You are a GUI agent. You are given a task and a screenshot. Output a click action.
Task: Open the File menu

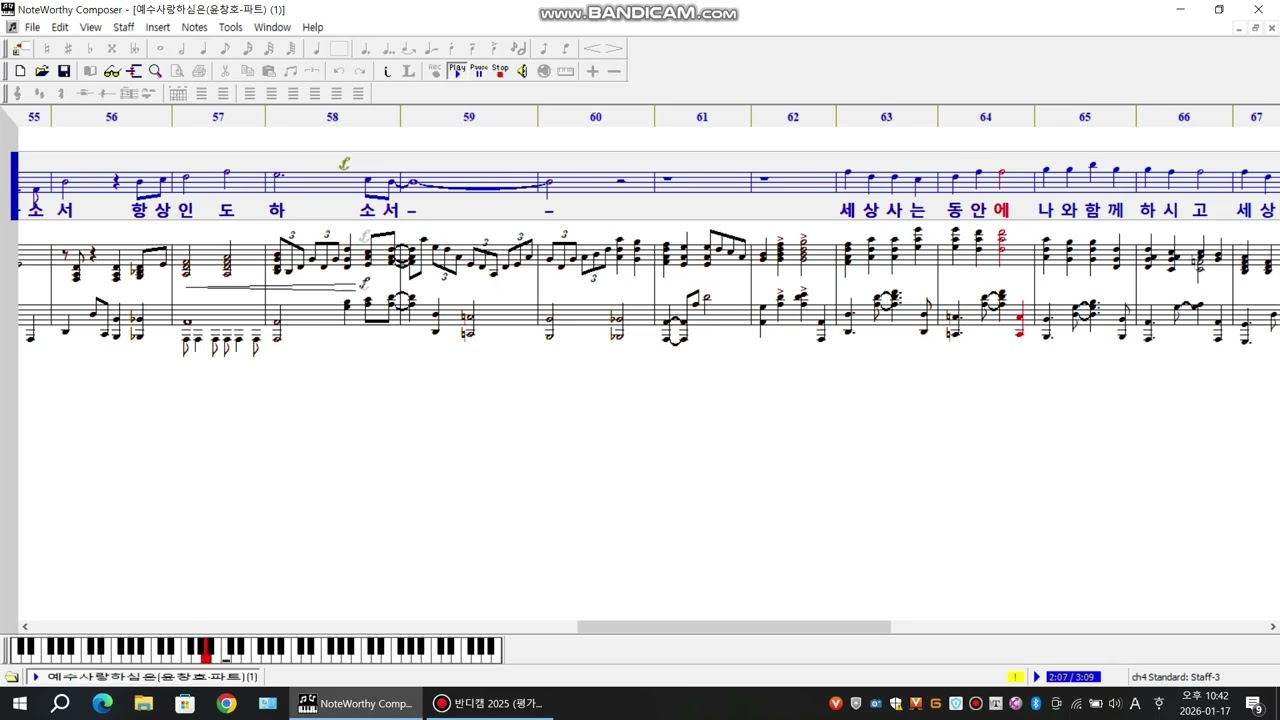coord(32,27)
